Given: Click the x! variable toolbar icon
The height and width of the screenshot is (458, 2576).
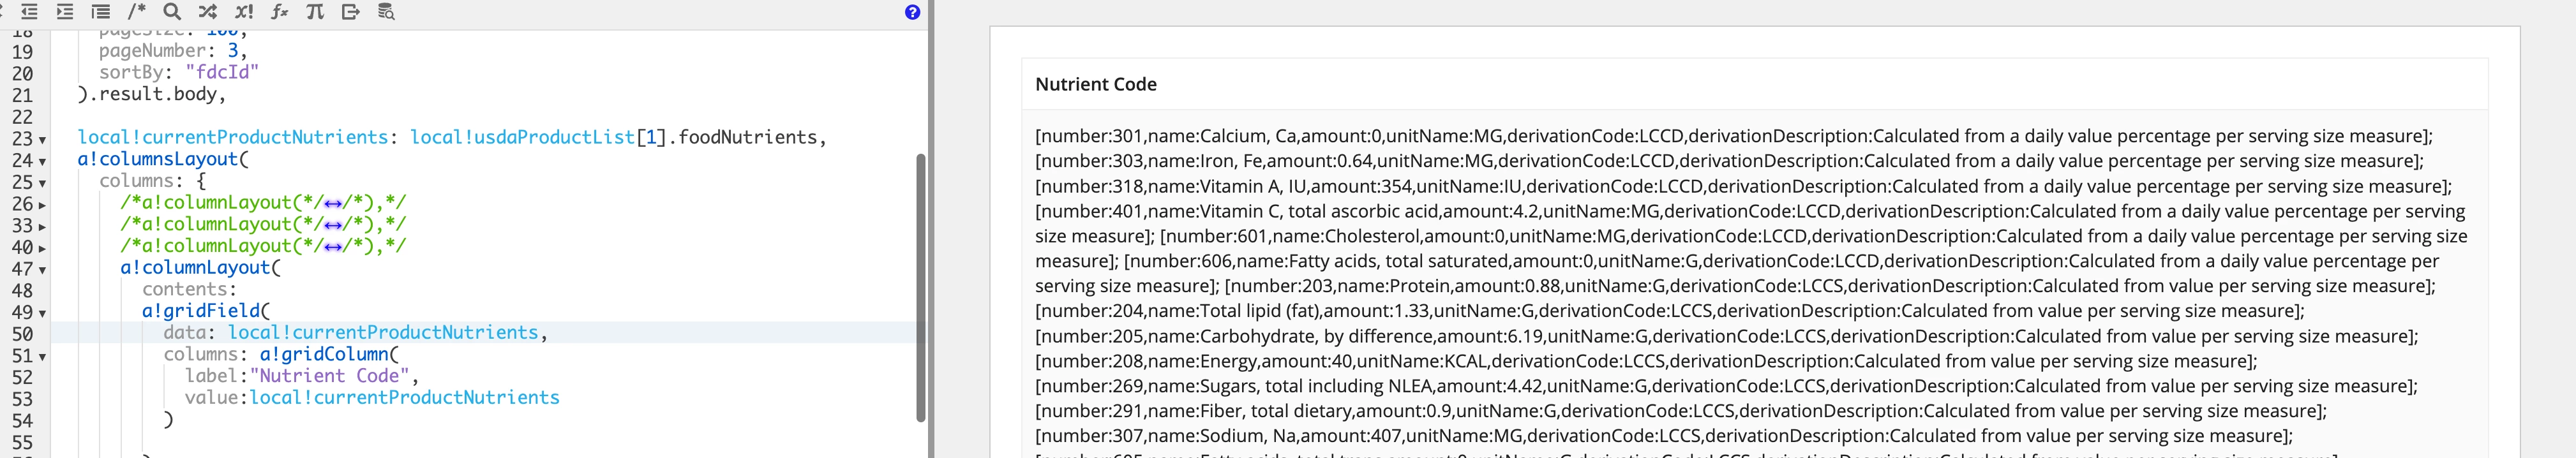Looking at the screenshot, I should coord(244,12).
